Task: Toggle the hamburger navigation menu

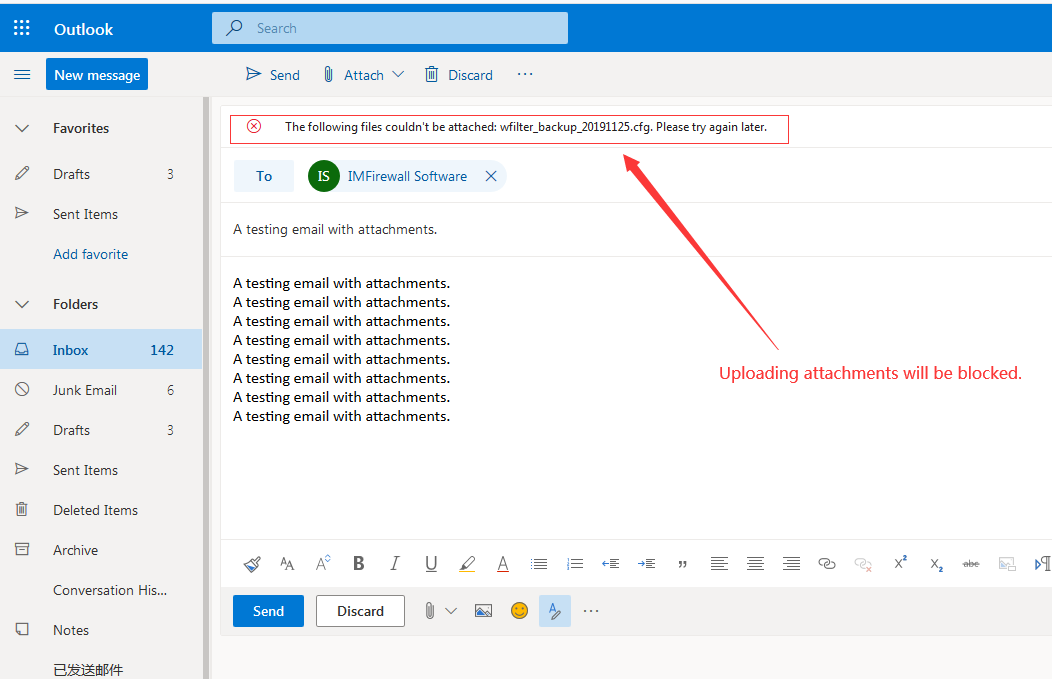Action: click(22, 74)
